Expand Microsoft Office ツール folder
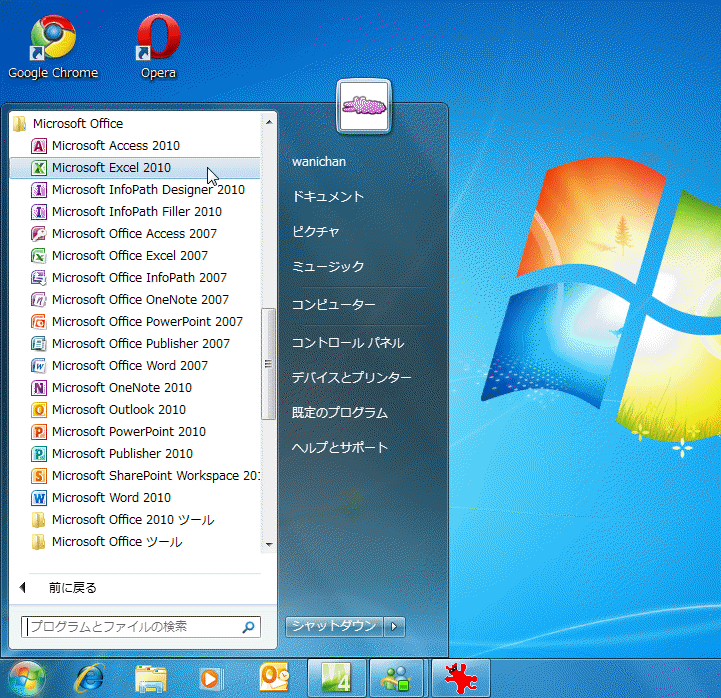Screen dimensions: 721x698 click(x=108, y=542)
